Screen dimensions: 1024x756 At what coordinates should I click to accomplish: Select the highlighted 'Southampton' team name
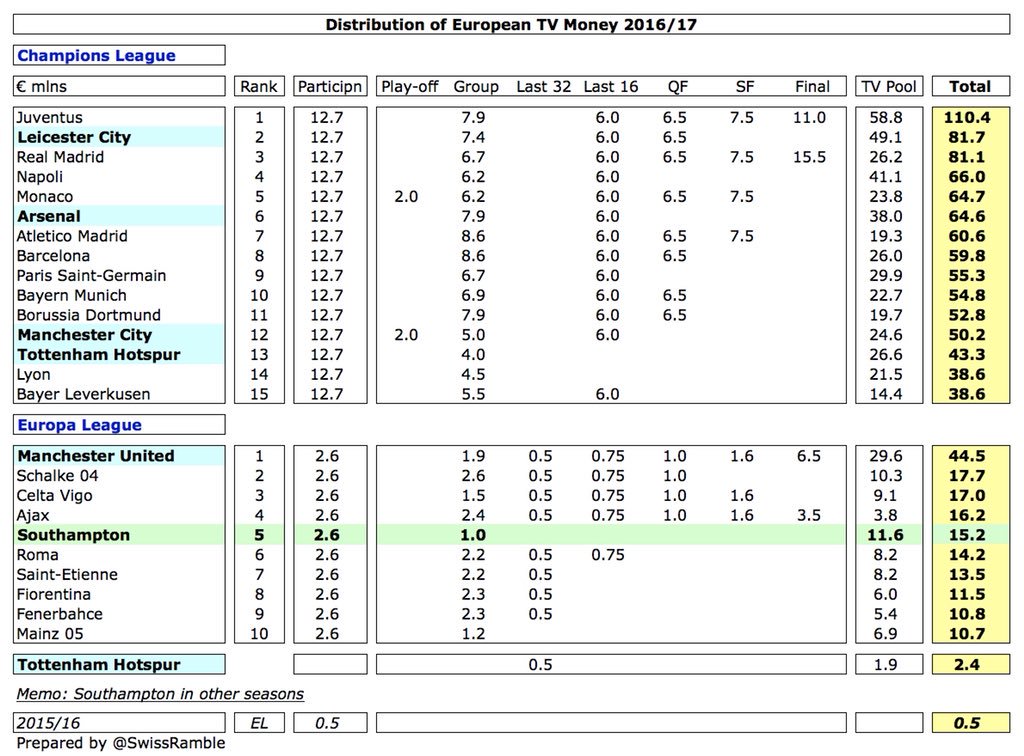coord(73,535)
